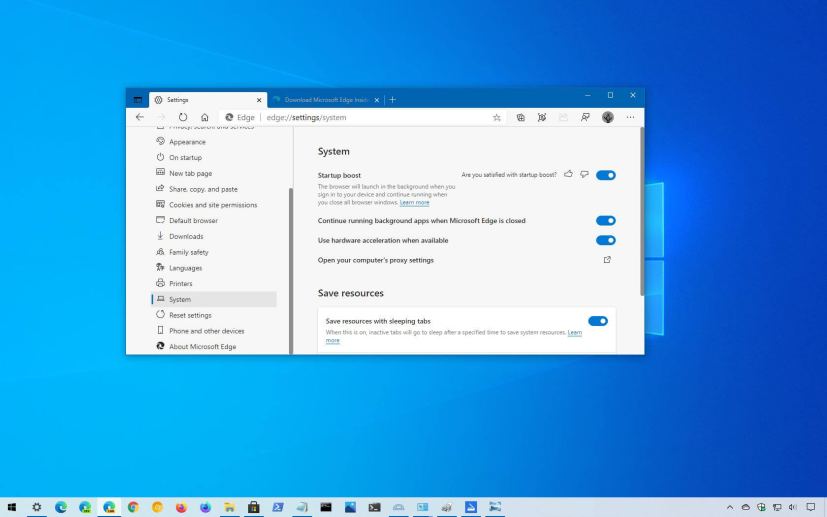Open Learn more link under Startup boost
This screenshot has width=827, height=517.
(415, 203)
